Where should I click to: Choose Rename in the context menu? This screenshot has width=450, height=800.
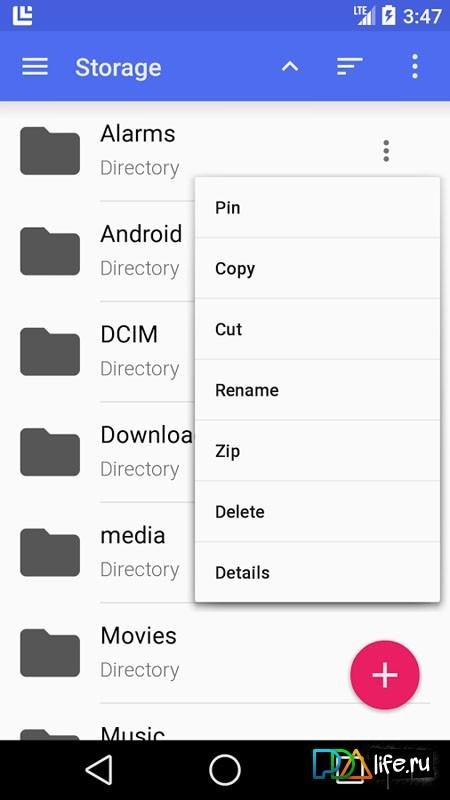click(317, 390)
